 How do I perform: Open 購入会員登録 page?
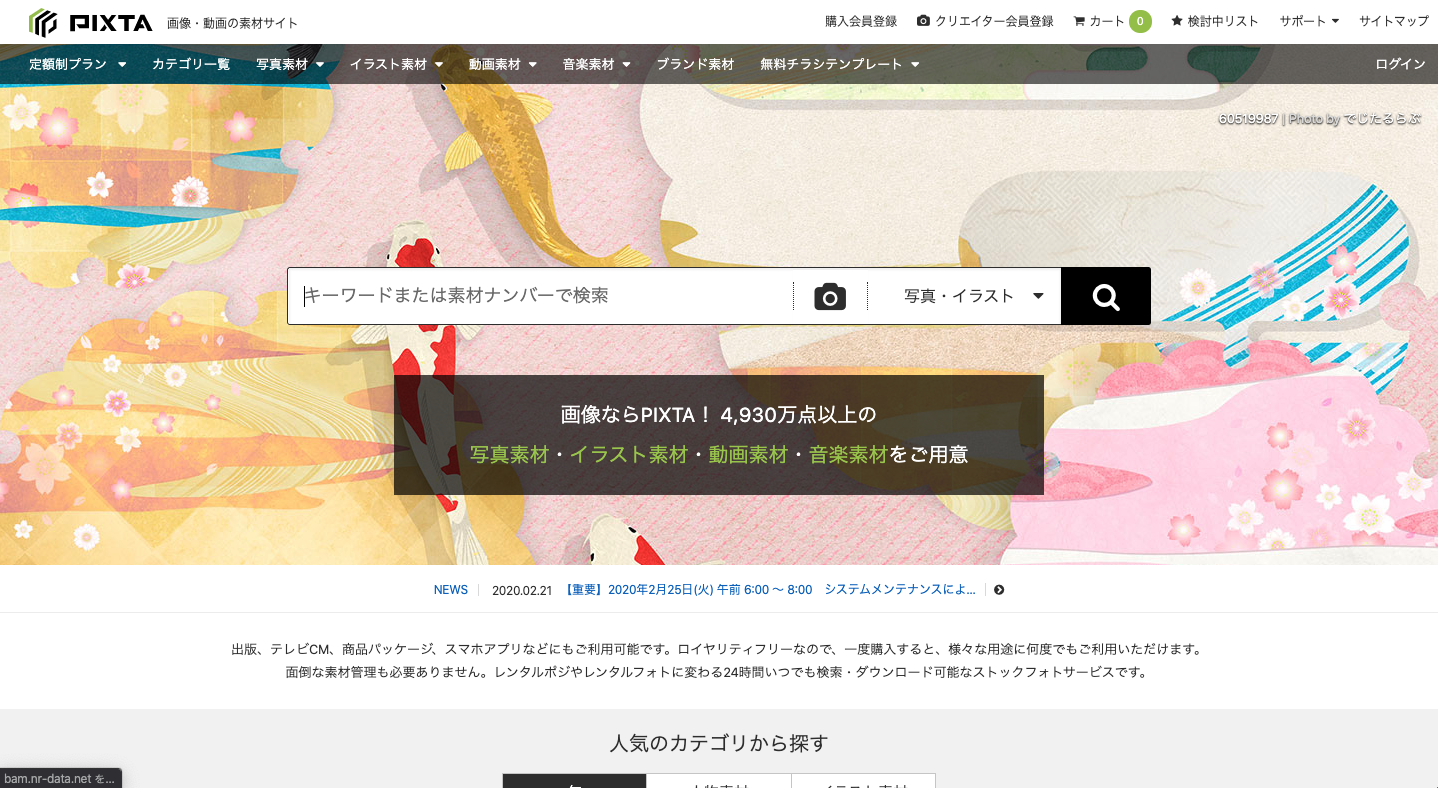[861, 21]
